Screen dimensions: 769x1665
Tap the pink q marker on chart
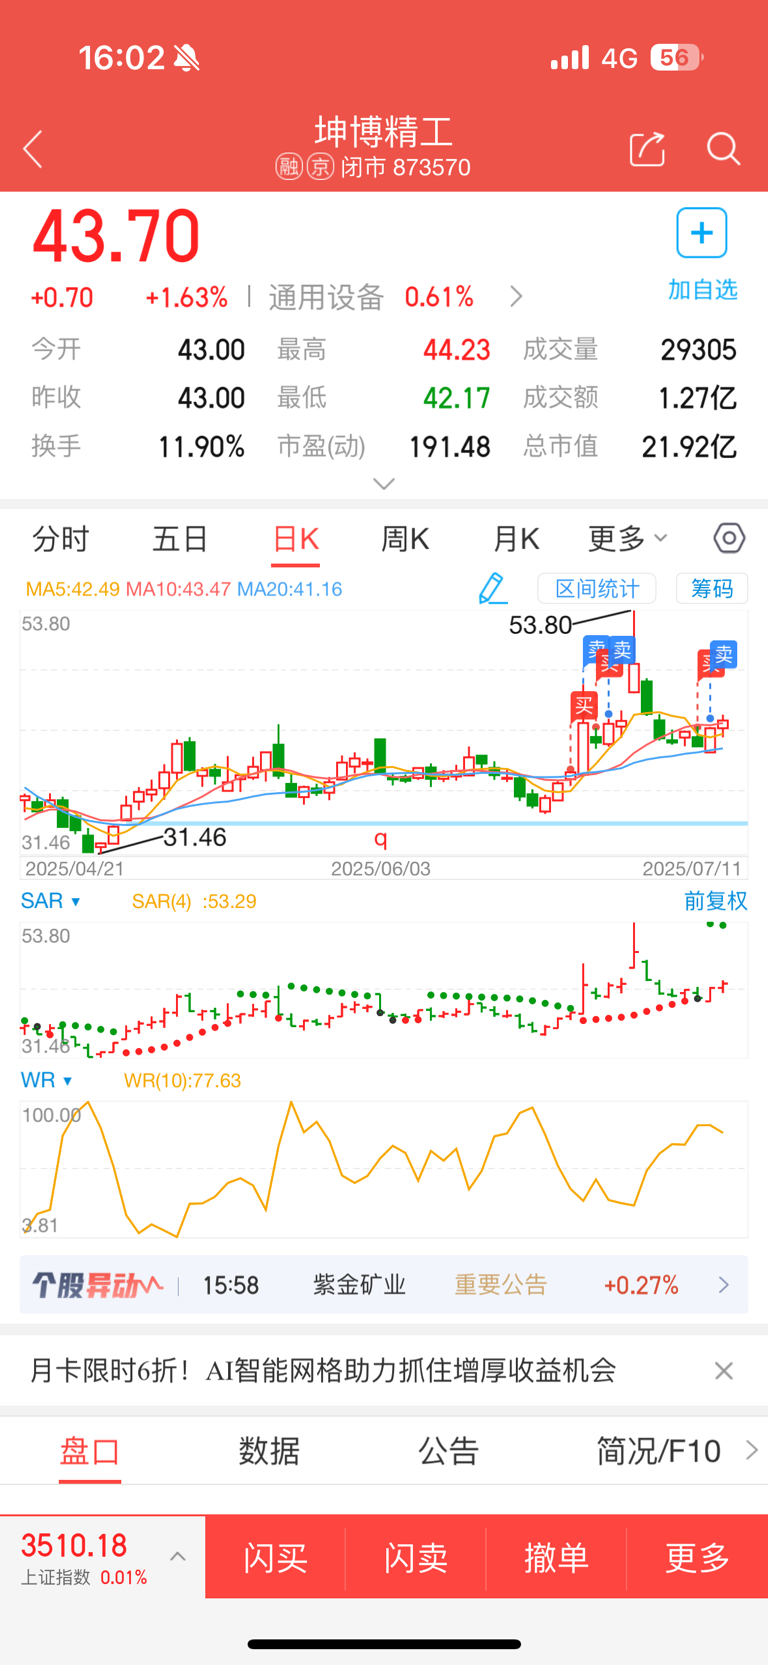click(380, 838)
